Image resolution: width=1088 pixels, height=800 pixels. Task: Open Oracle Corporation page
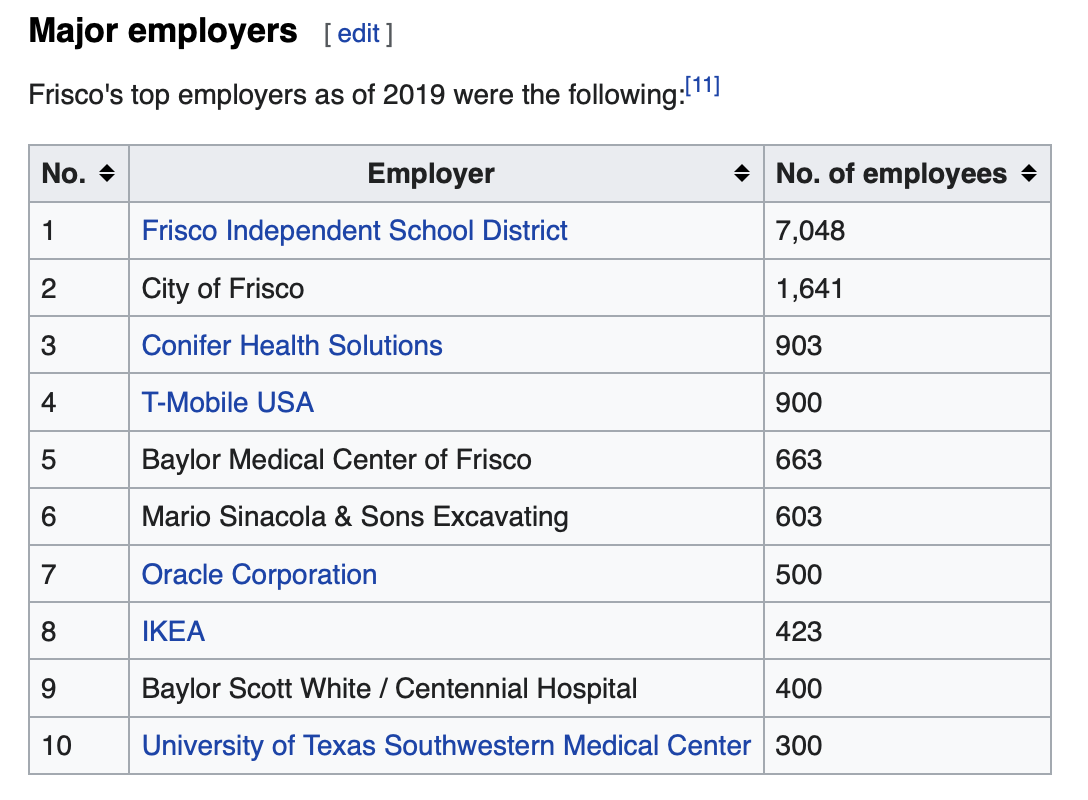[x=260, y=575]
